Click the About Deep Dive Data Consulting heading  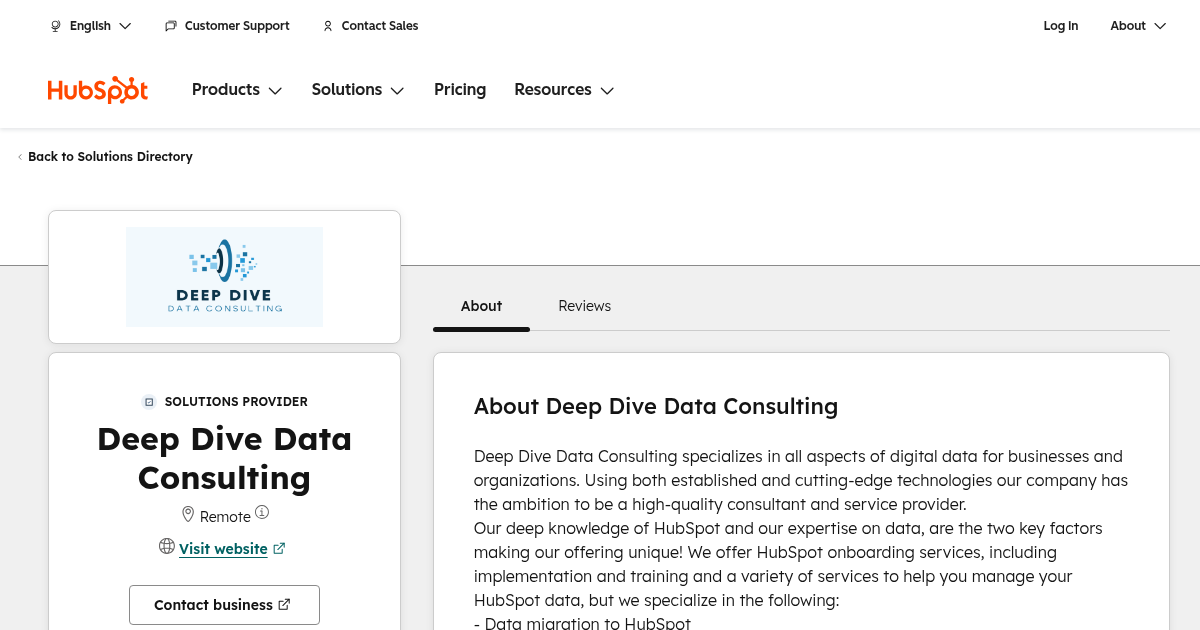(656, 406)
